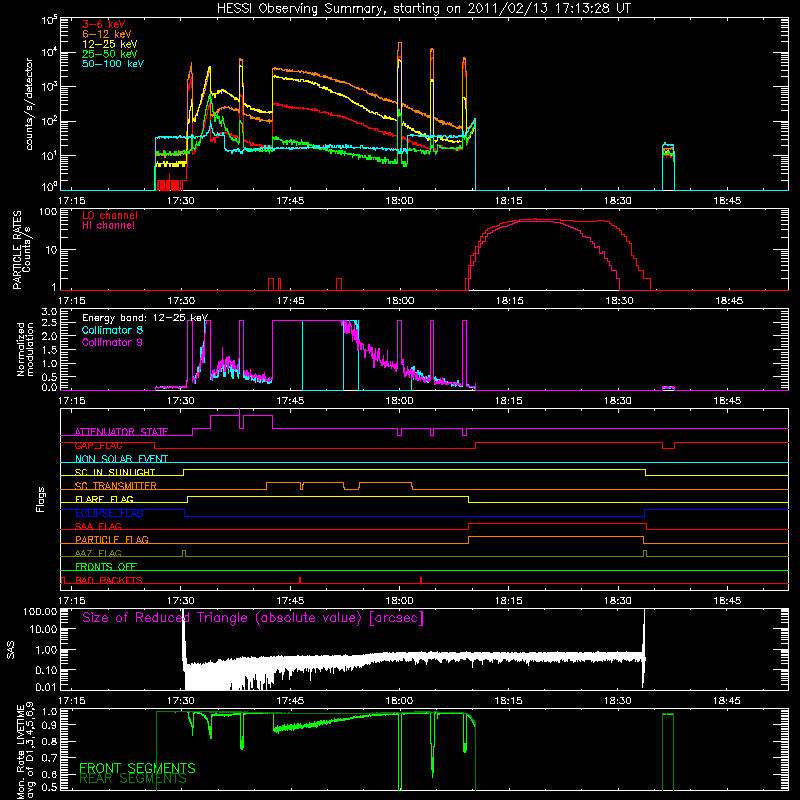Click the 18:00 tick on the counts plot axis

399,201
